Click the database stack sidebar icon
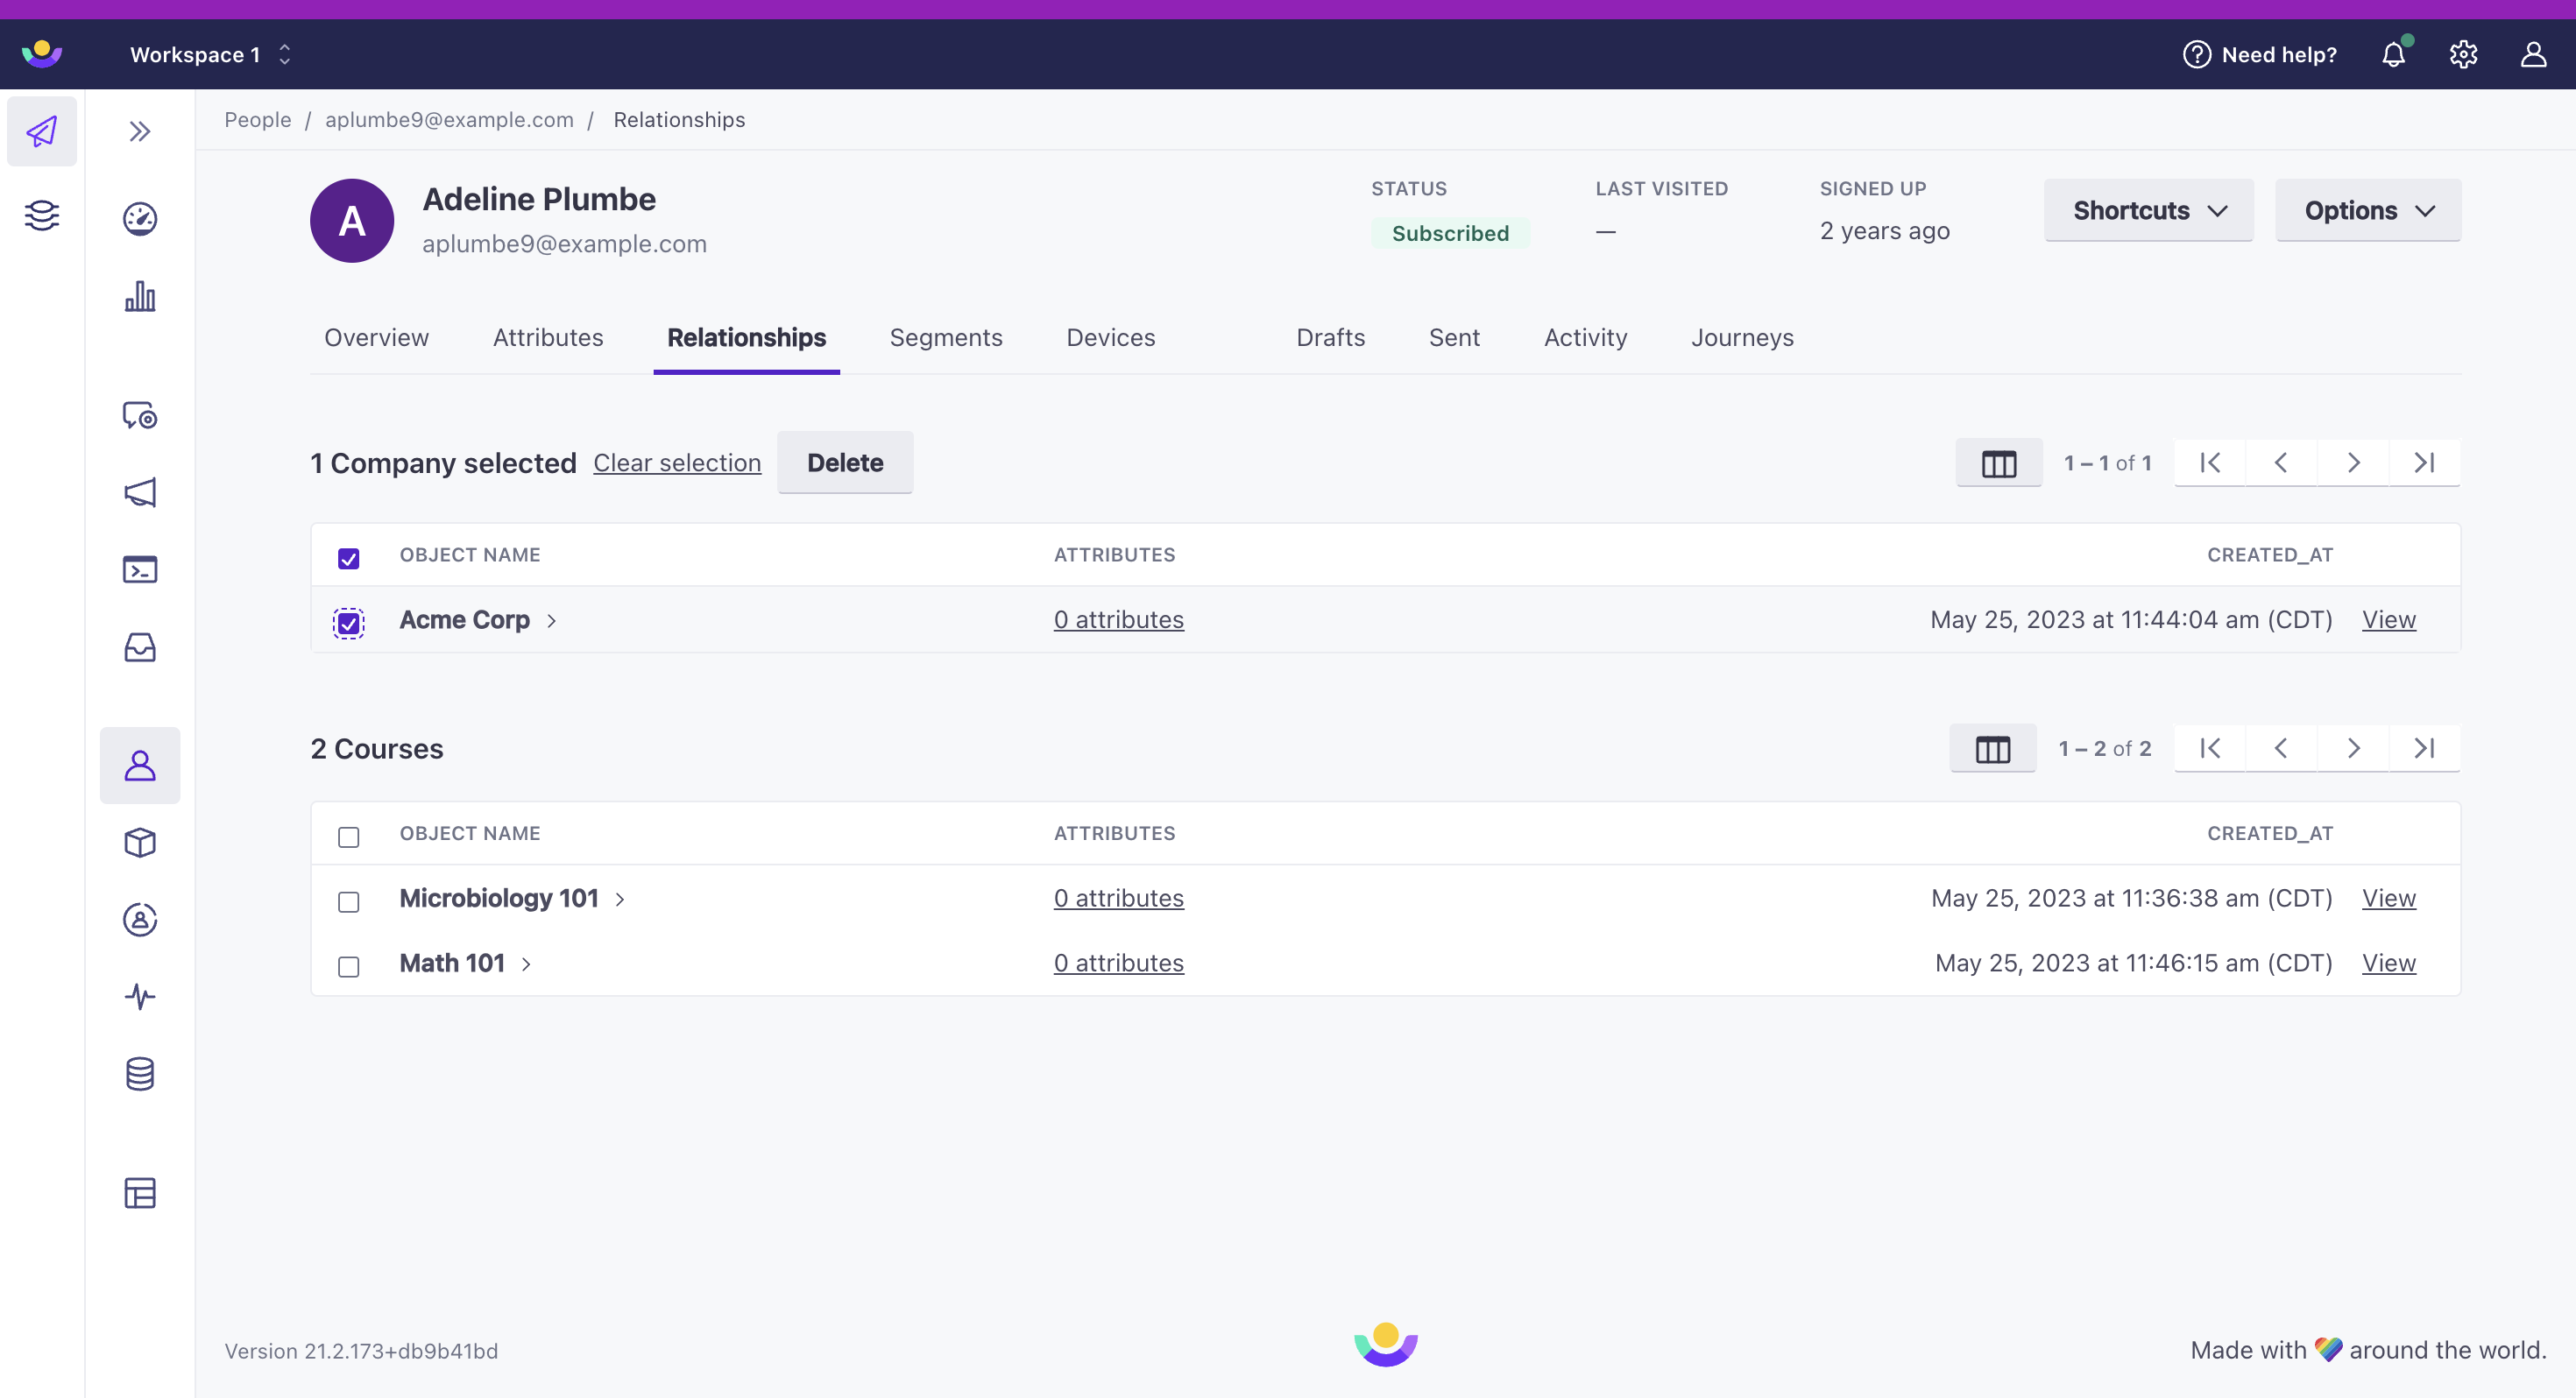The image size is (2576, 1398). [140, 1074]
